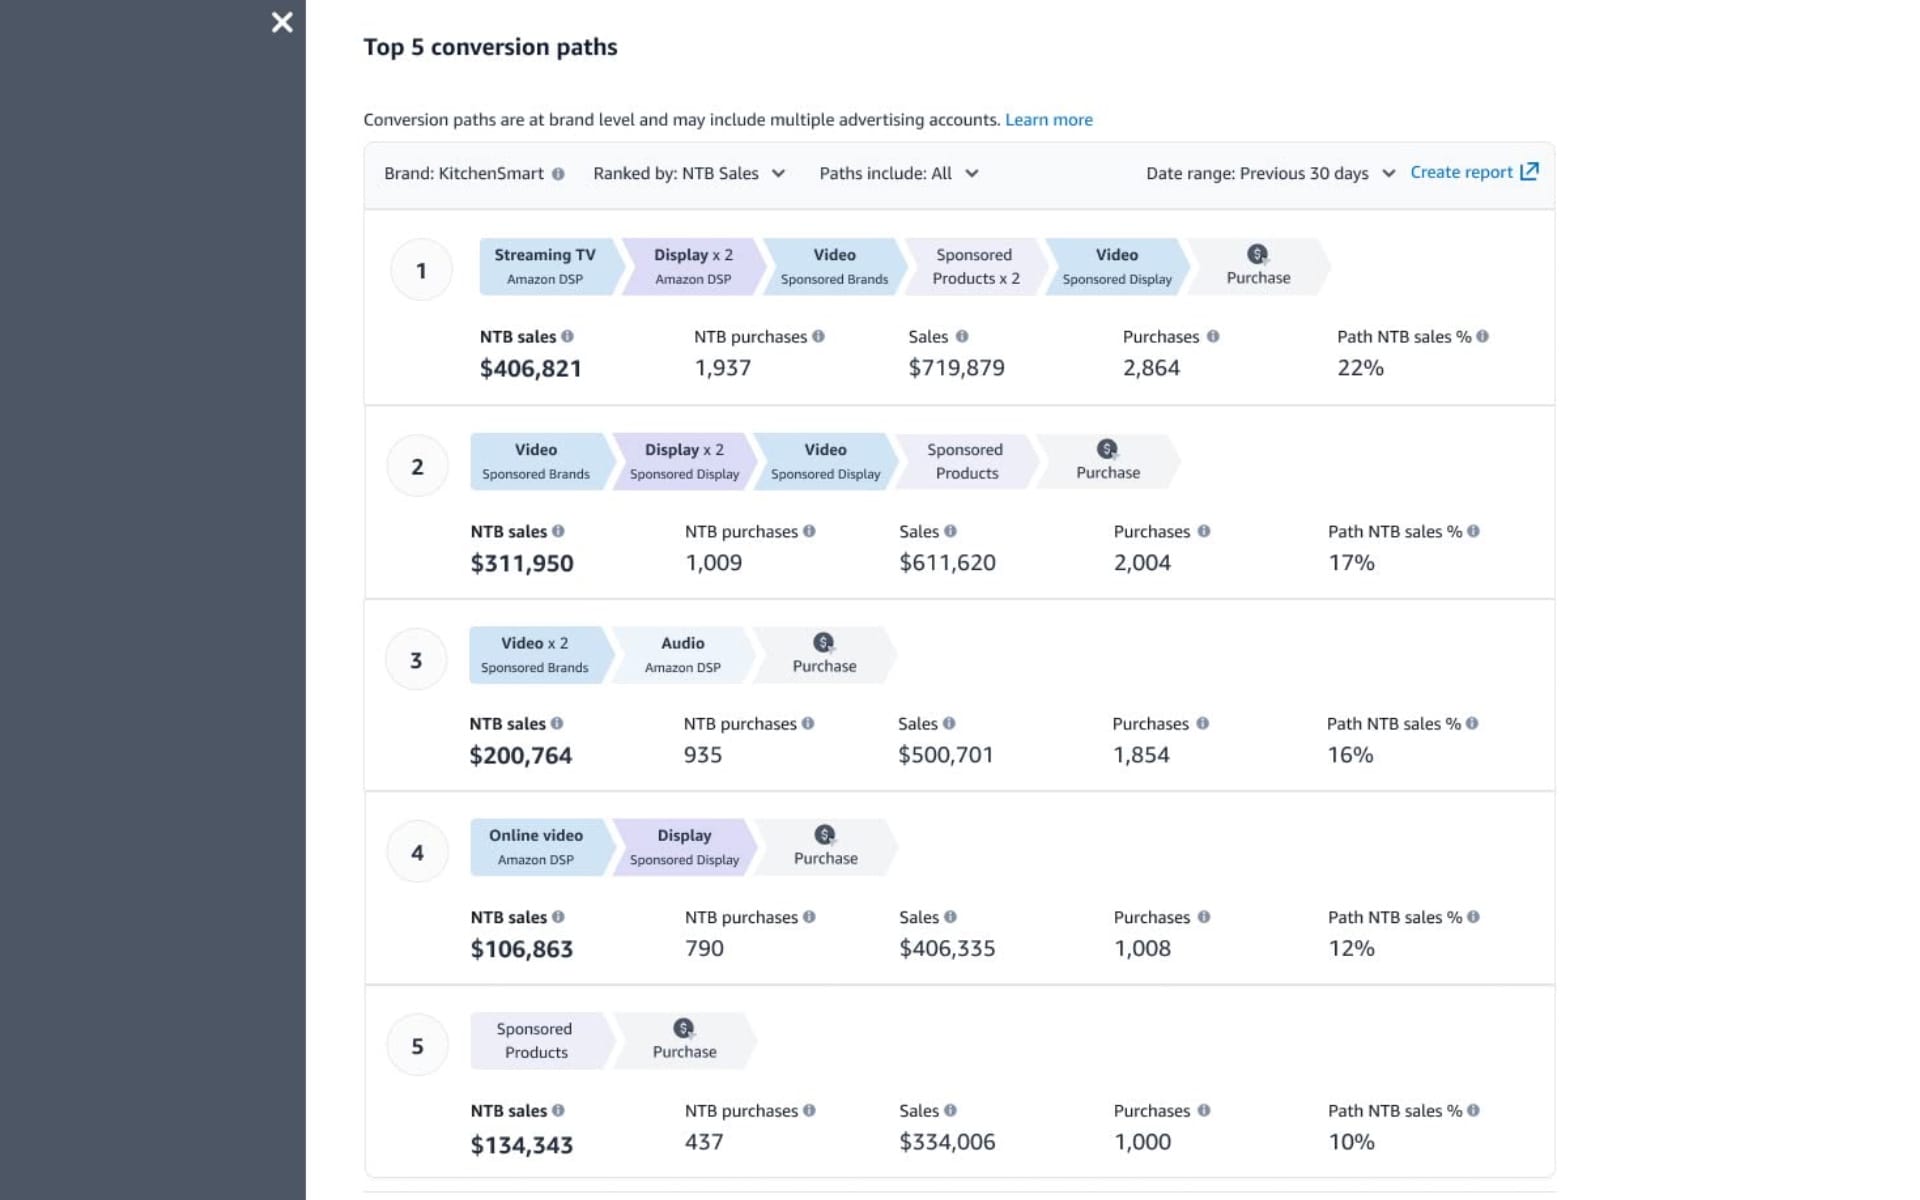
Task: Select the Audio Amazon DSP segment on path 3
Action: pos(682,654)
